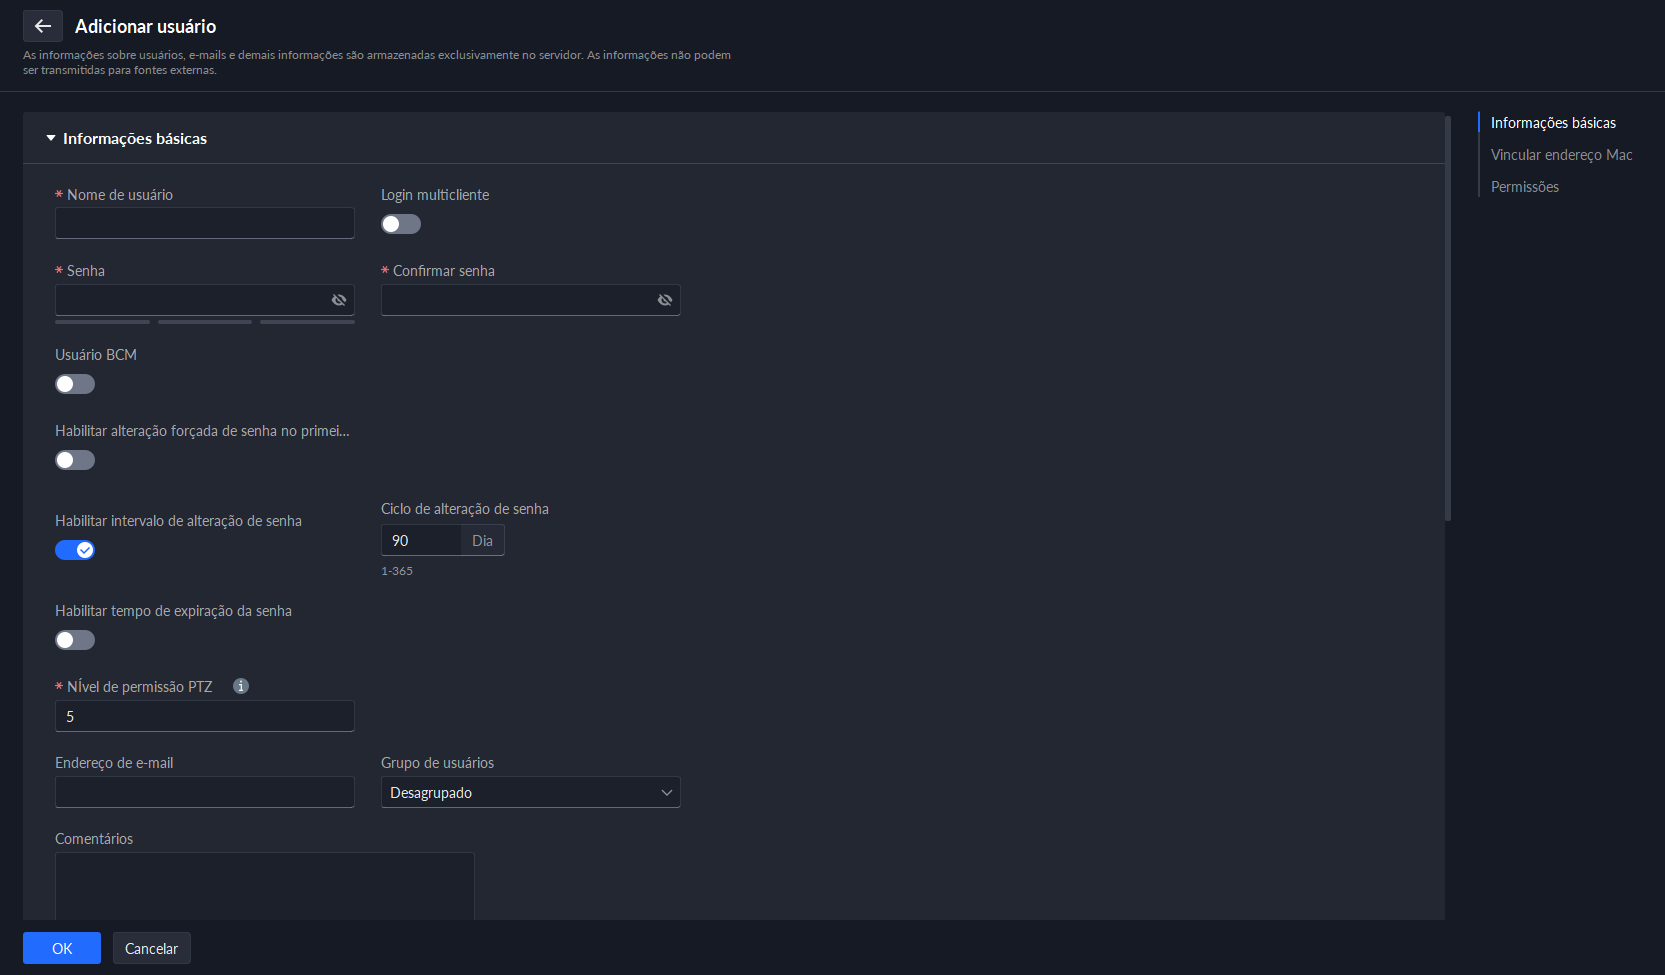The height and width of the screenshot is (975, 1665).
Task: Collapse the Informações básicas section
Action: coord(51,139)
